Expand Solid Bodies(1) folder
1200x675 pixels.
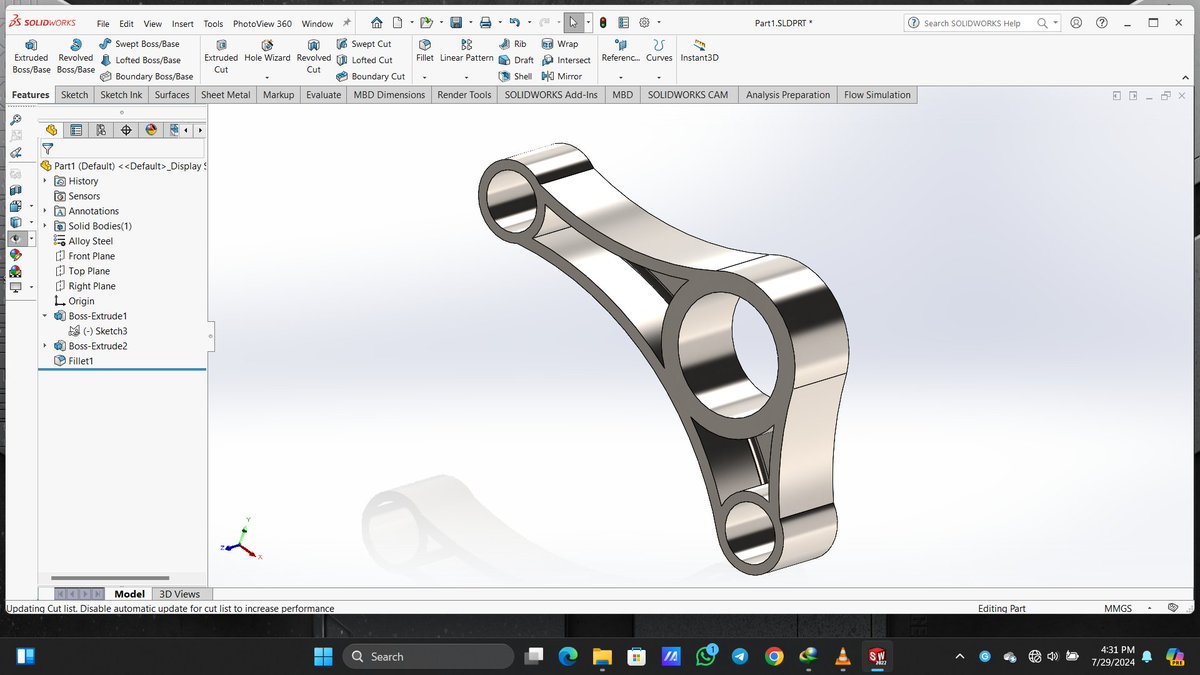pyautogui.click(x=45, y=226)
